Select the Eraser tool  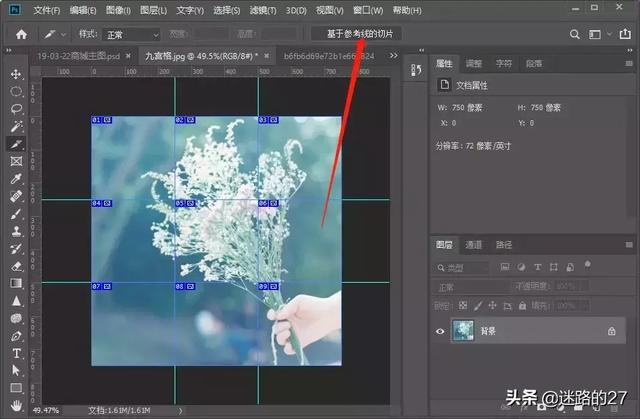pyautogui.click(x=17, y=266)
